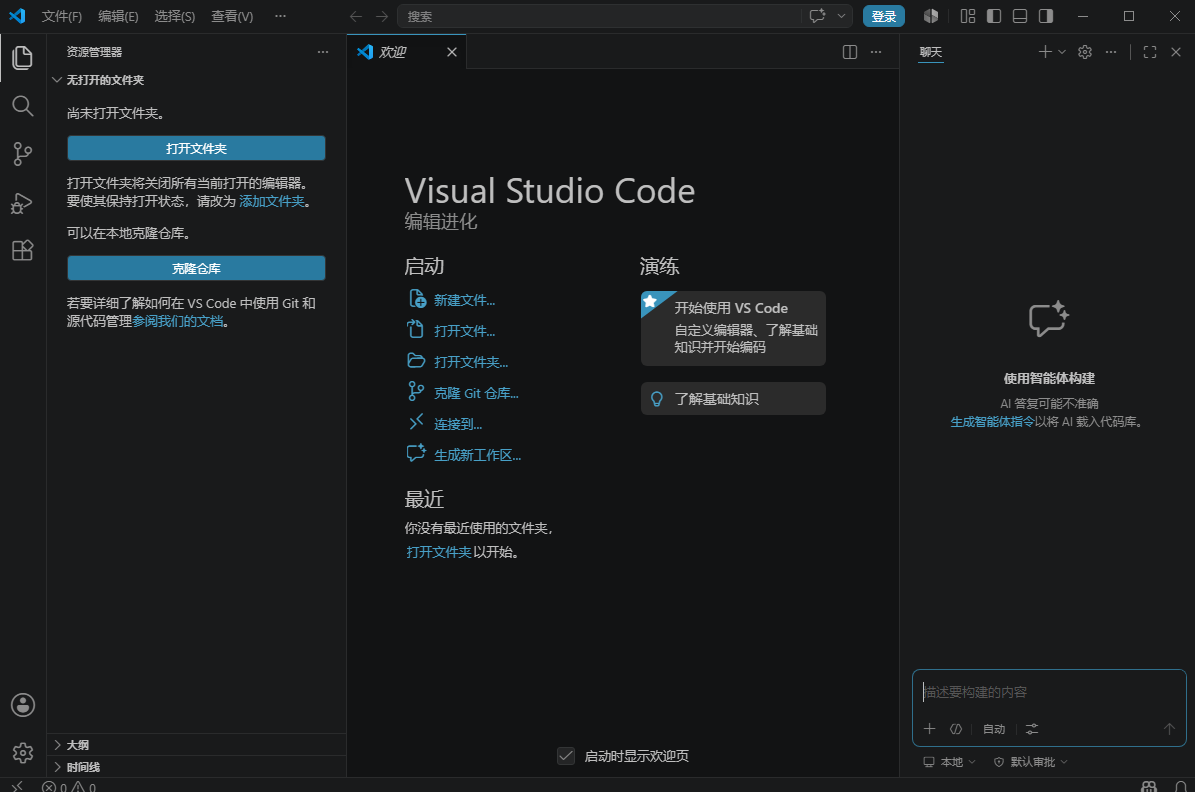Select the 聊天 panel tab
Screen dimensions: 1195x792
click(x=931, y=52)
